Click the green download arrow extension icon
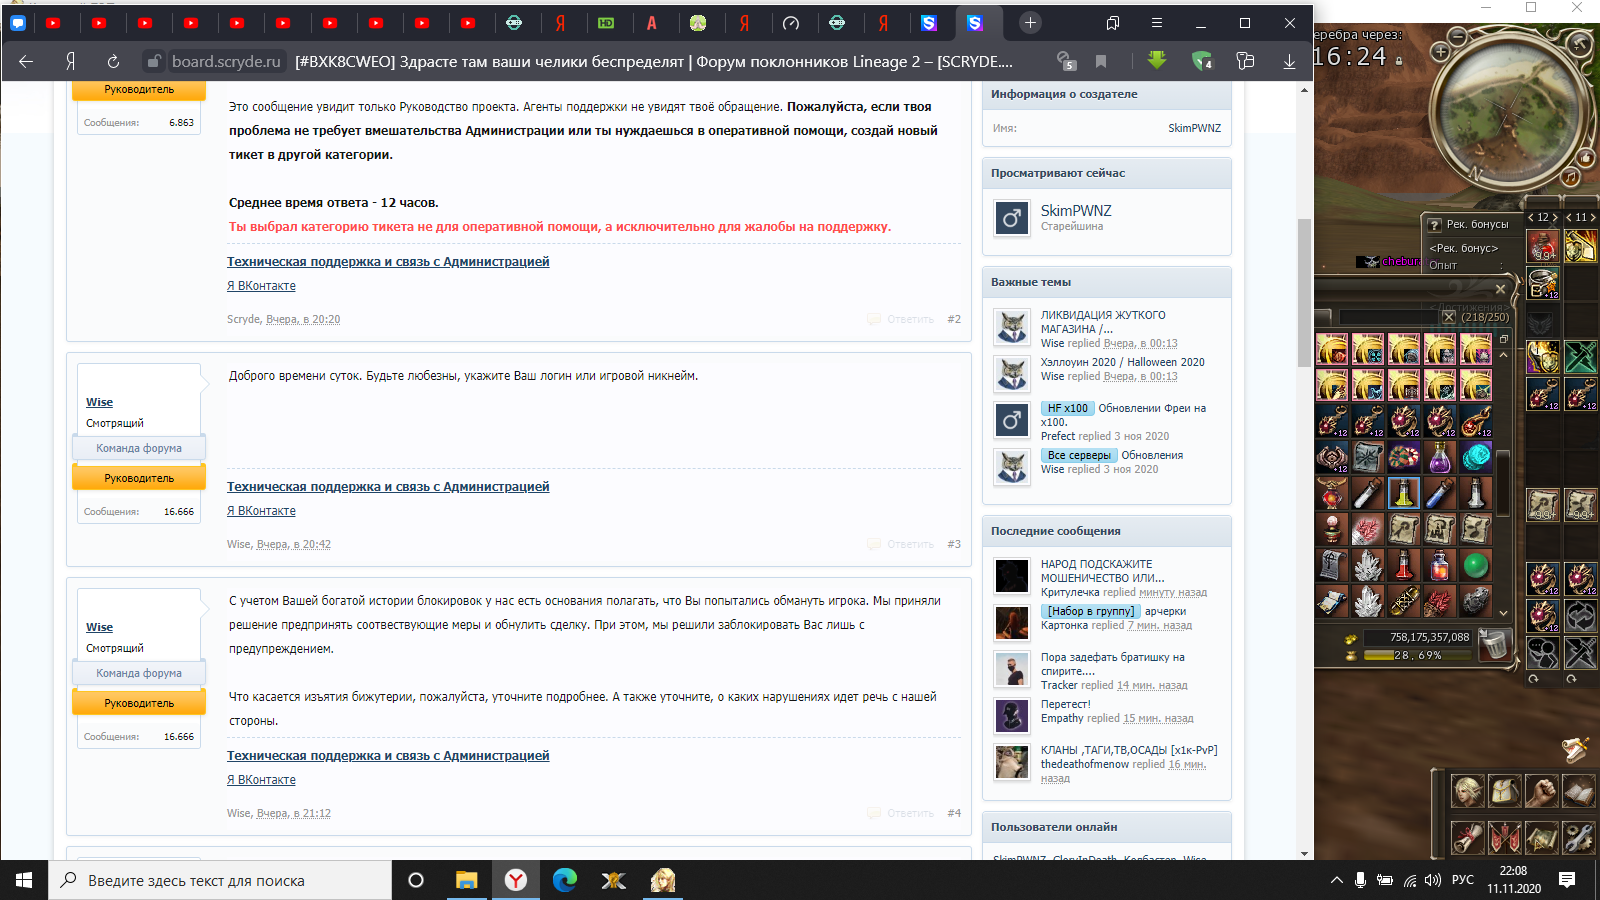This screenshot has width=1600, height=900. pos(1157,61)
